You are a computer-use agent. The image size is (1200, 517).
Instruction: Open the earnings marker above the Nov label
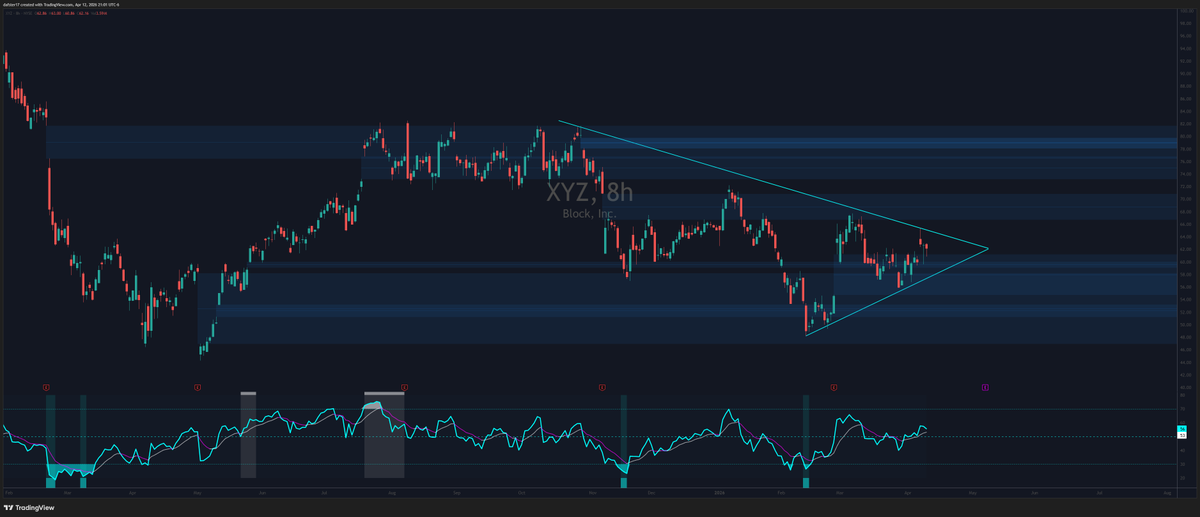[x=602, y=385]
